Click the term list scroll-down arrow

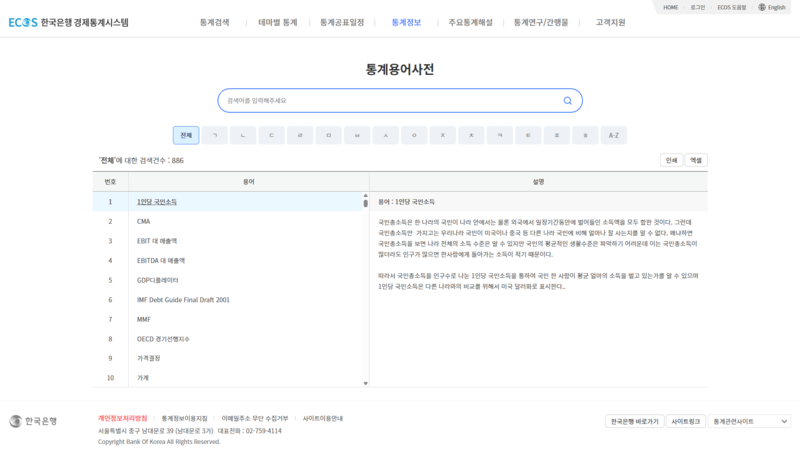point(365,383)
